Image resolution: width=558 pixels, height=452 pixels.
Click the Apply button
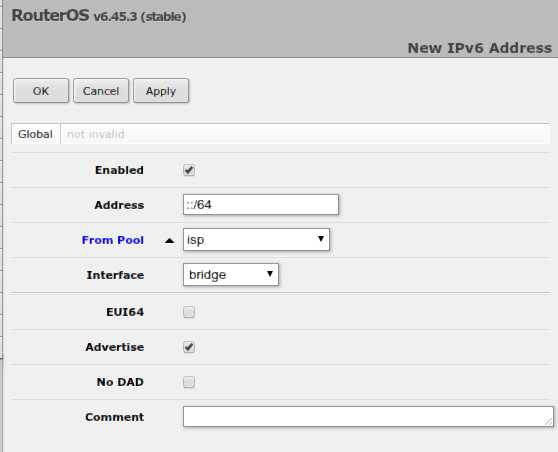pos(161,91)
